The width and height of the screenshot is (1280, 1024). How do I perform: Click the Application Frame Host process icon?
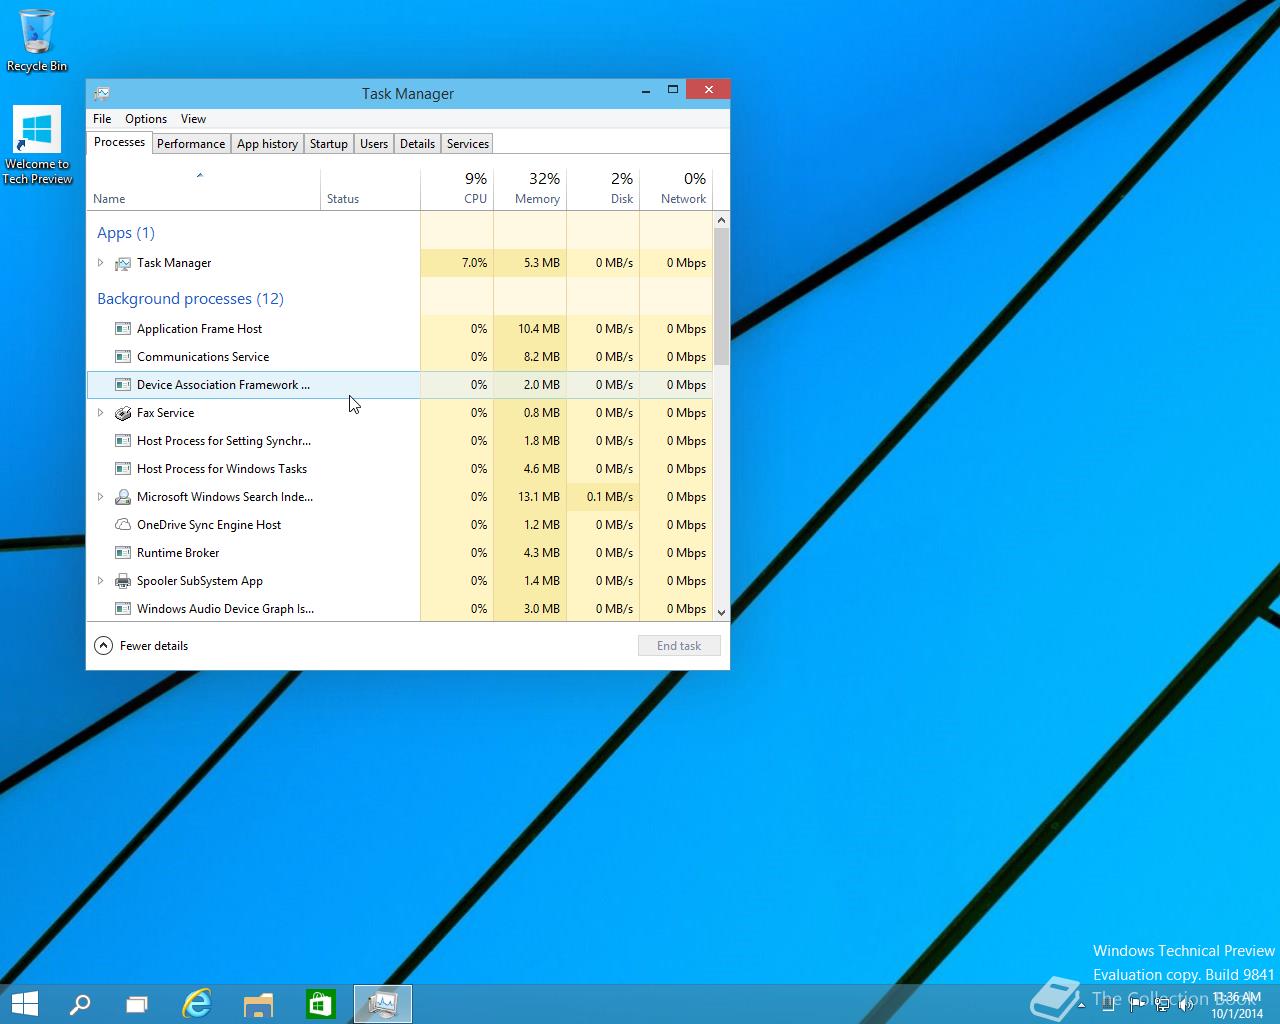[x=123, y=329]
